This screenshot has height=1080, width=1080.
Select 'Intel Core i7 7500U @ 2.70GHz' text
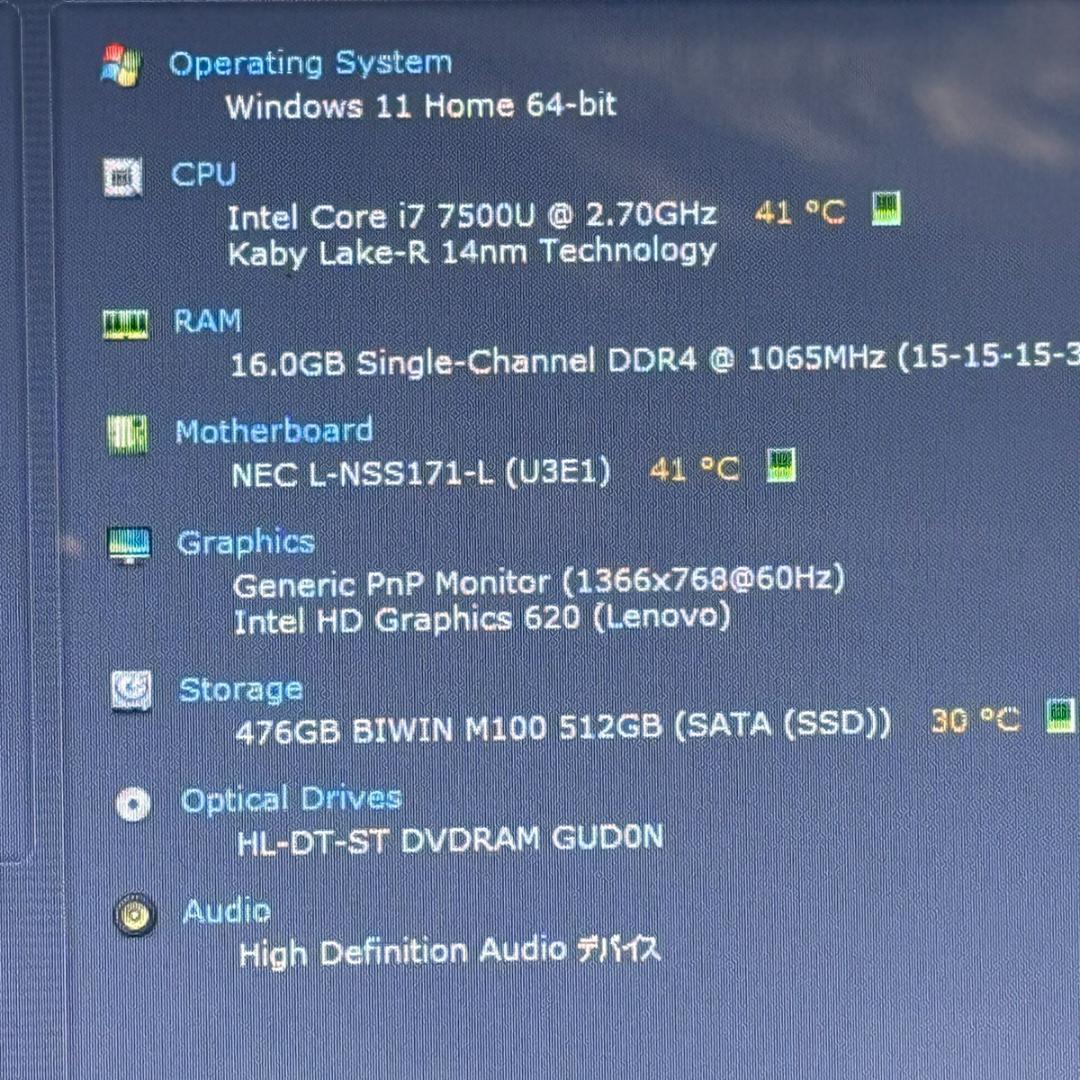tap(472, 216)
